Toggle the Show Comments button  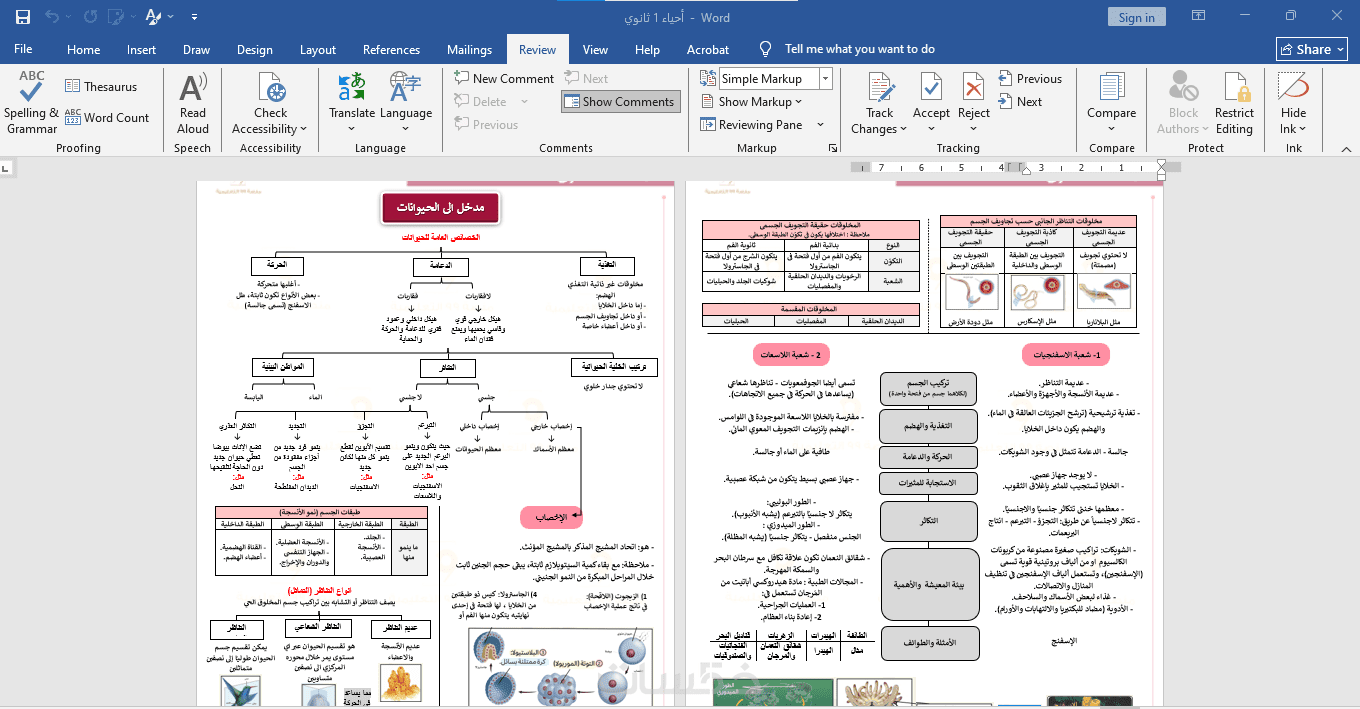pyautogui.click(x=620, y=101)
